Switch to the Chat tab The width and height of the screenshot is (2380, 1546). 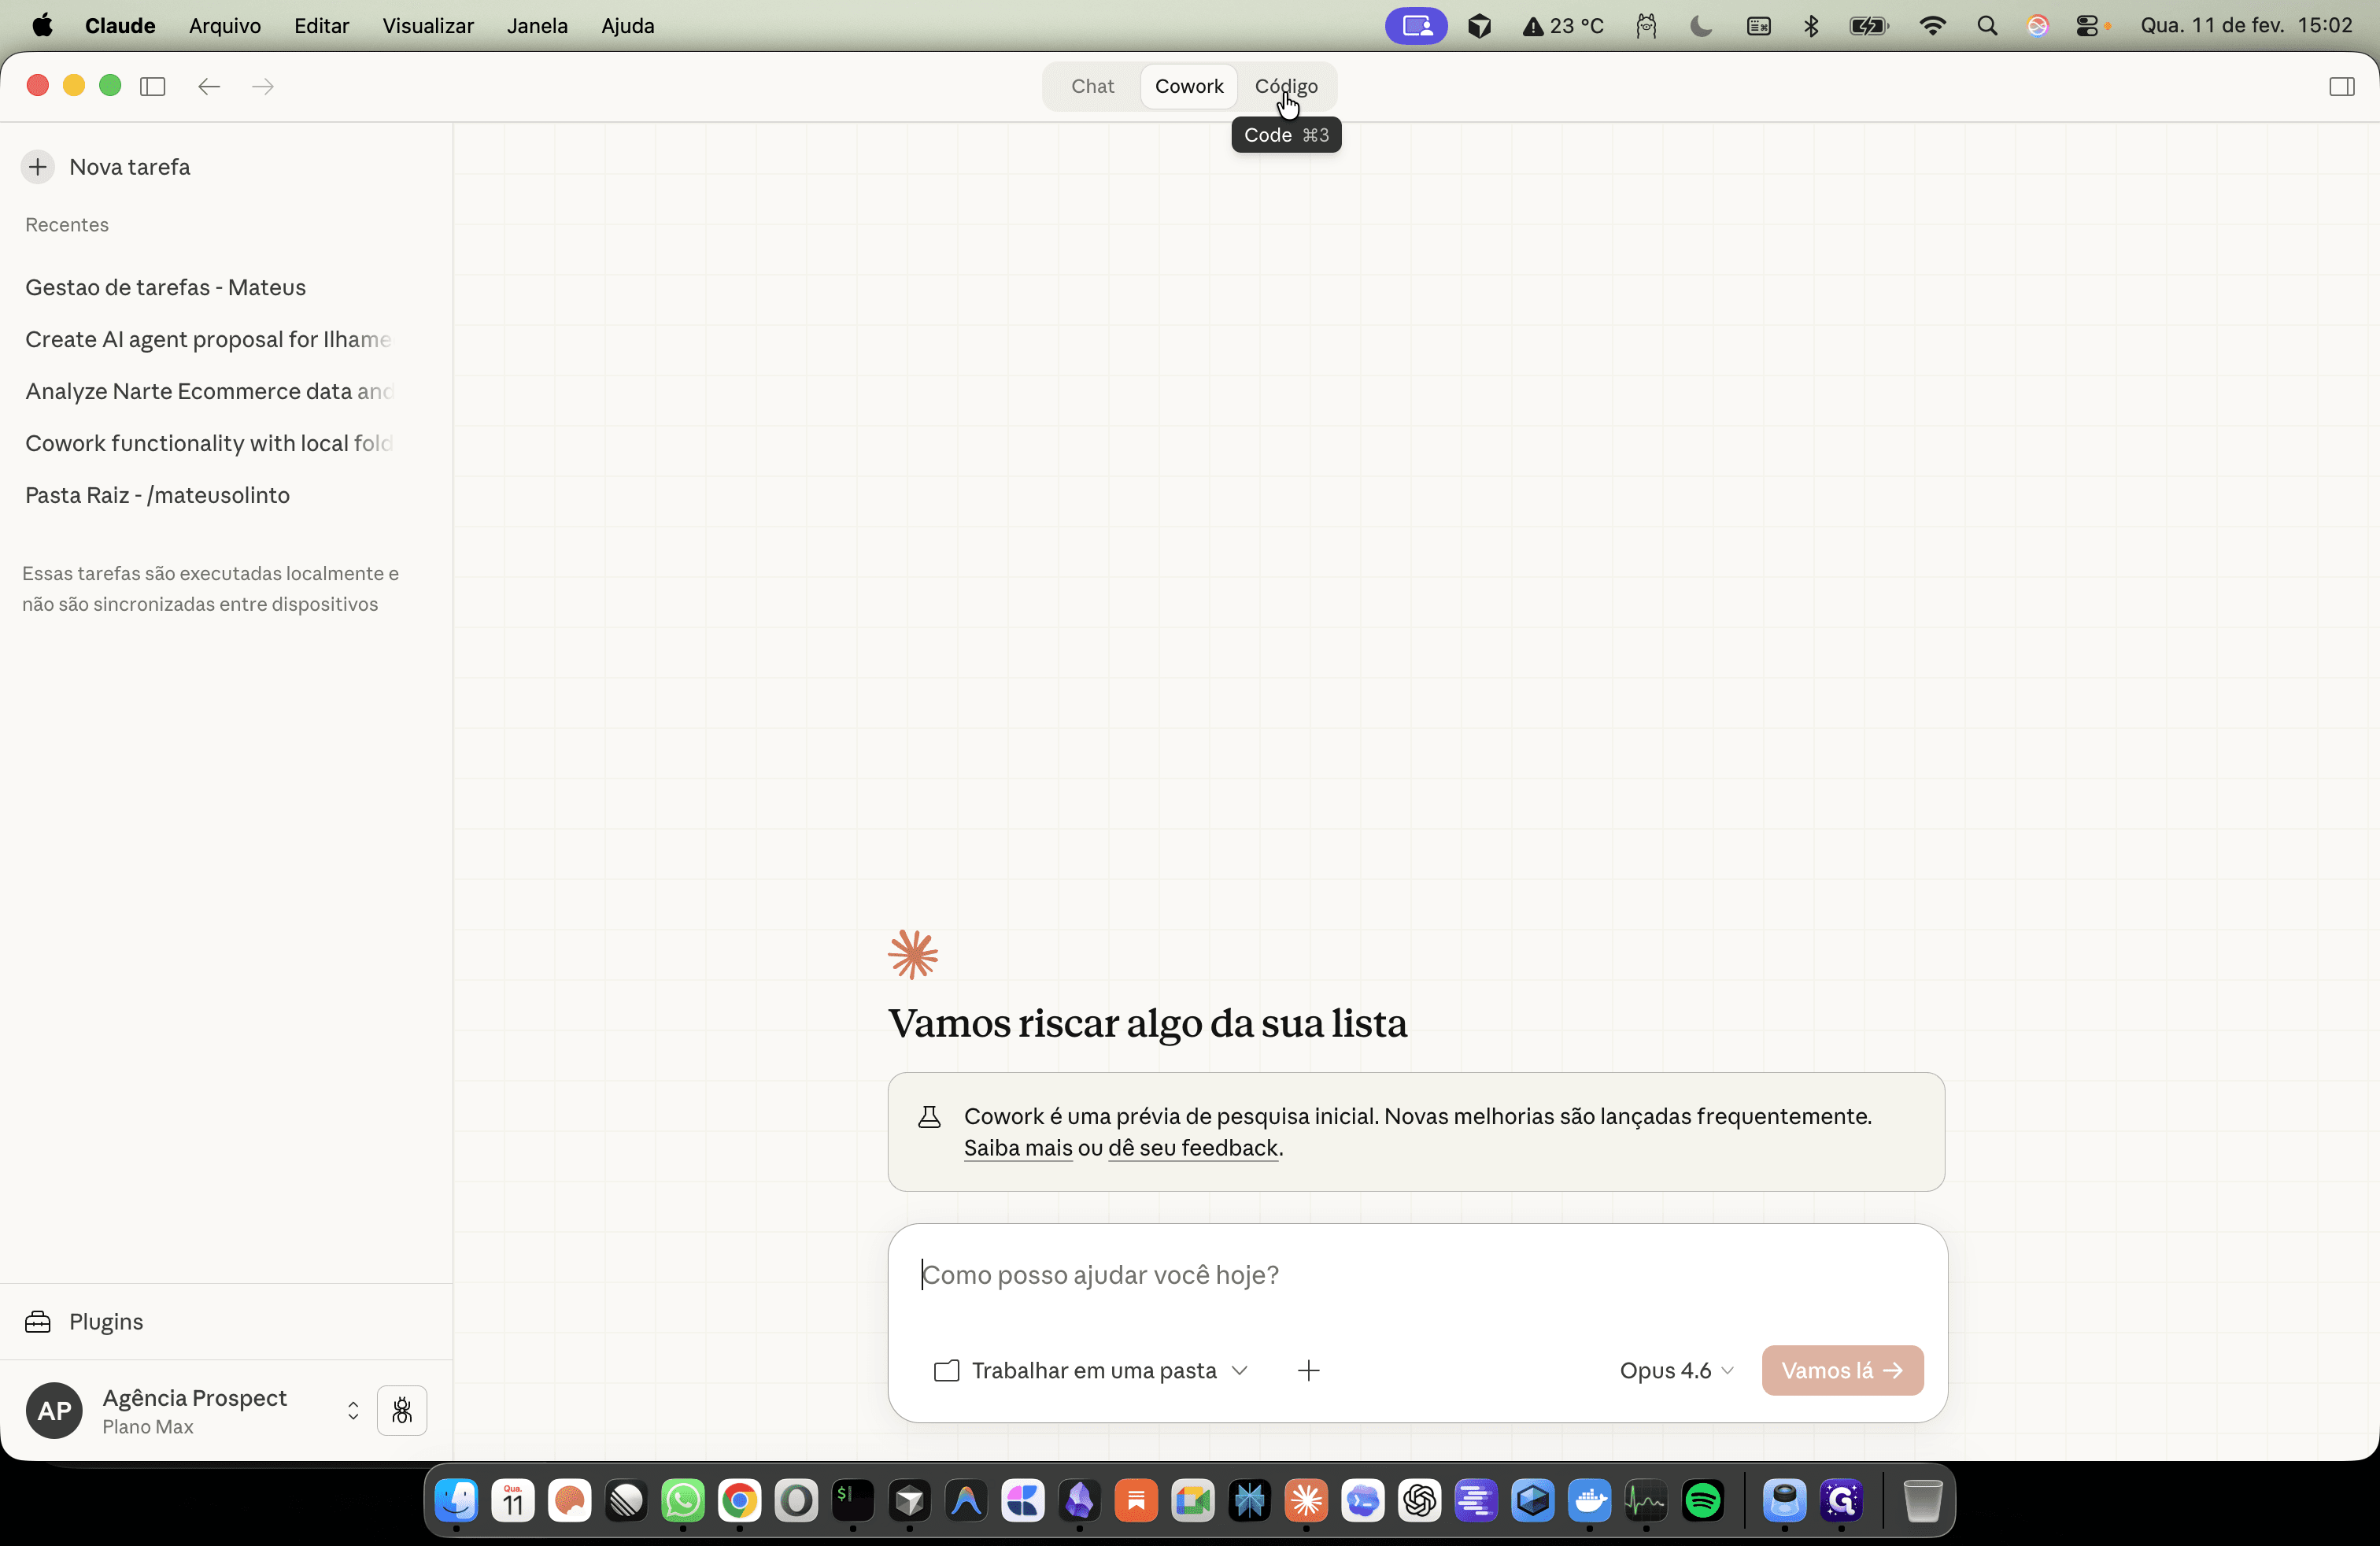1092,86
